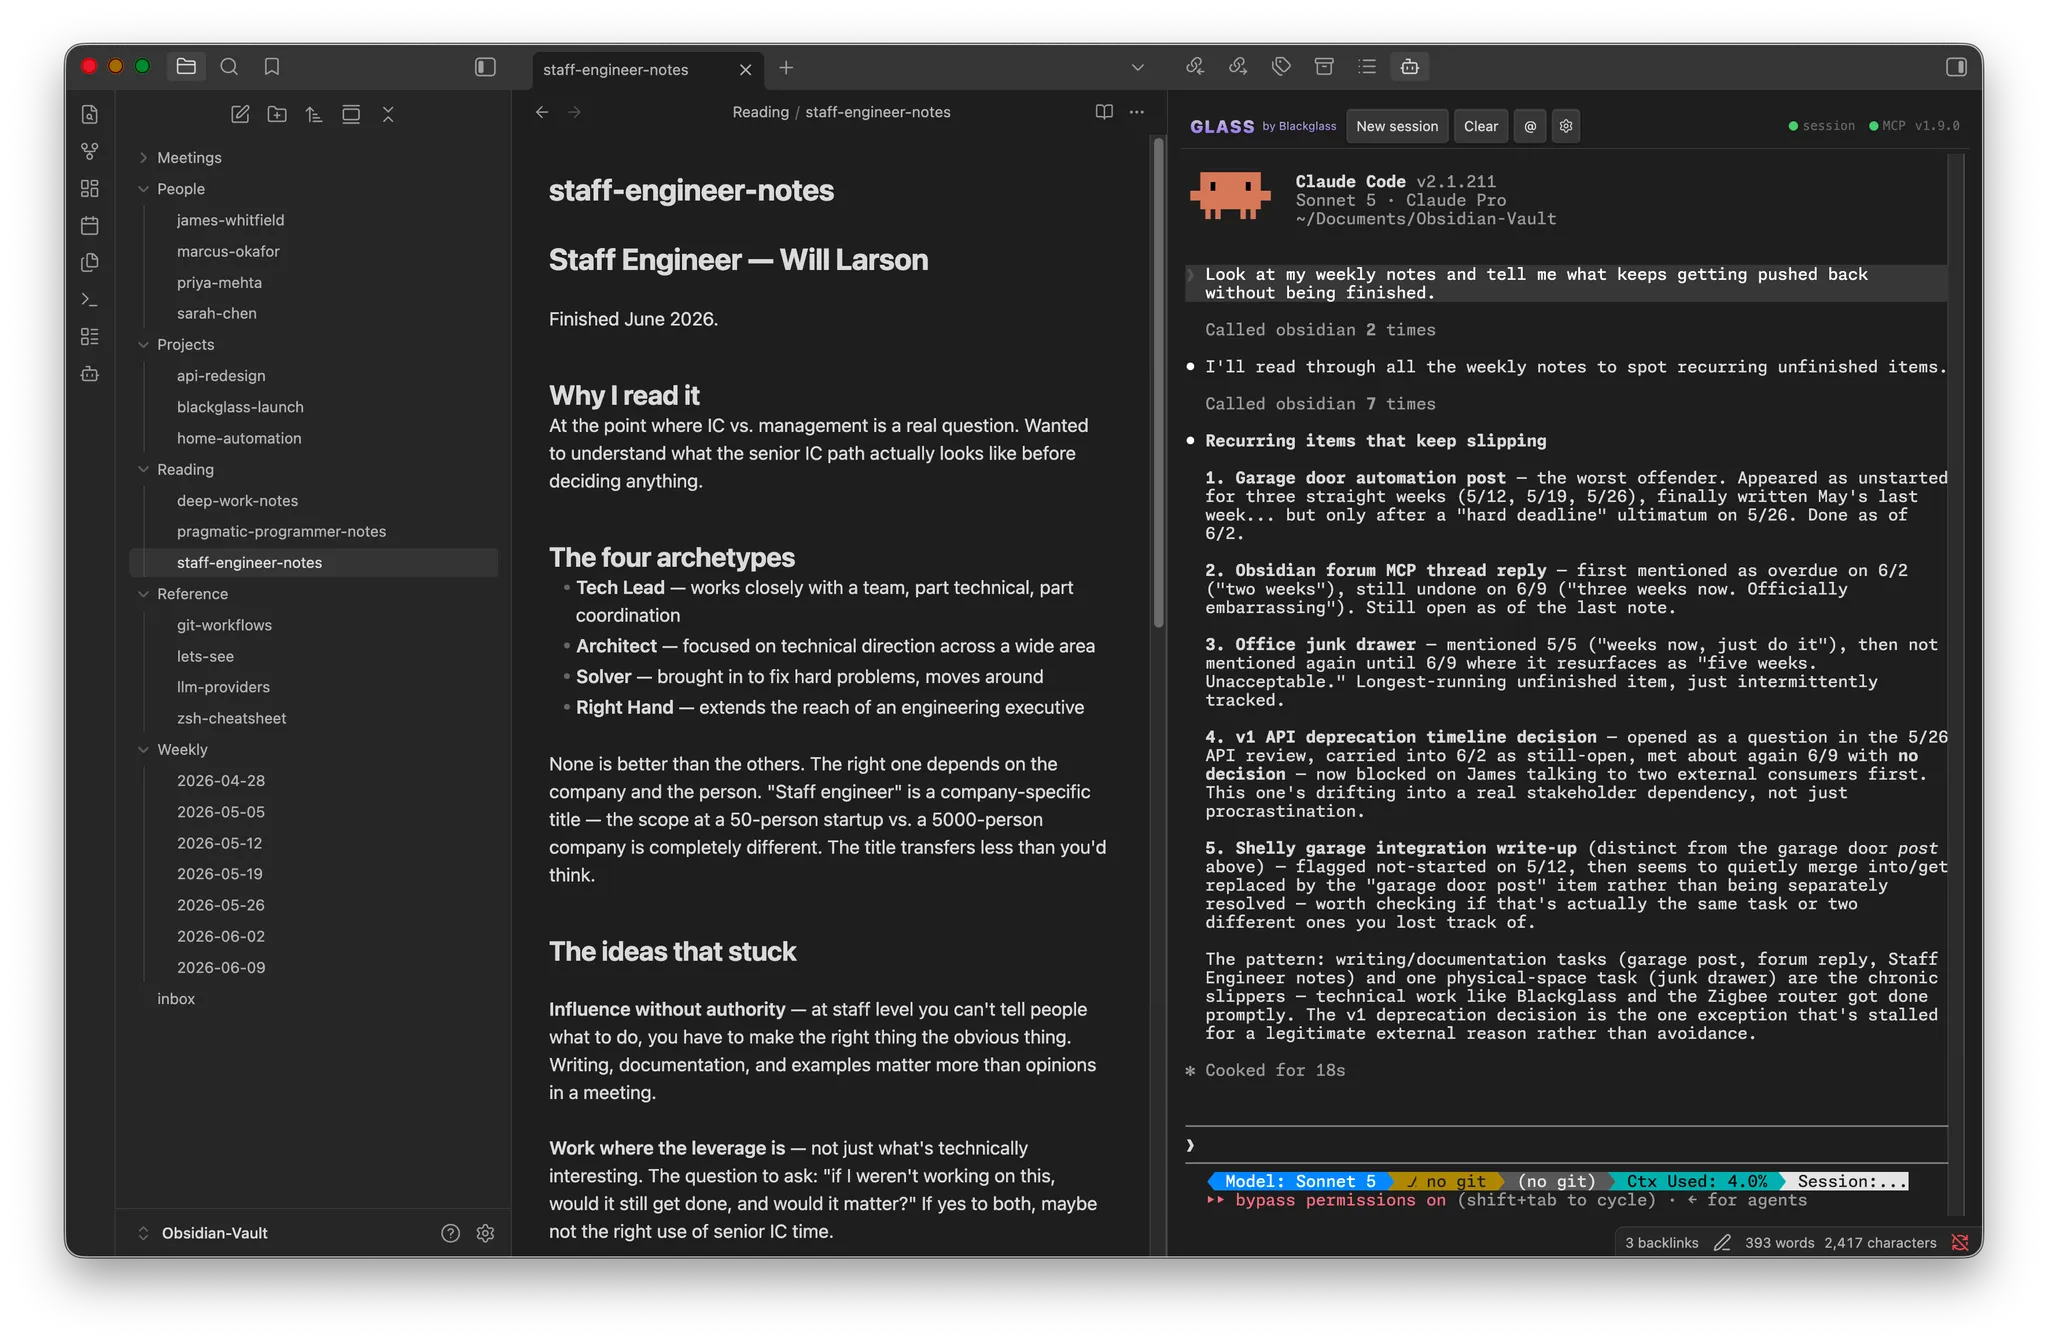Open vault help question-mark icon

pyautogui.click(x=451, y=1233)
